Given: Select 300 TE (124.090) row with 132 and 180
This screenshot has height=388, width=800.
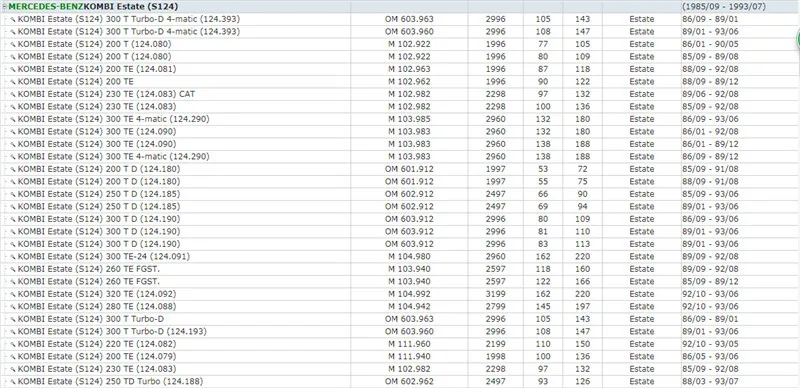Looking at the screenshot, I should click(x=400, y=131).
